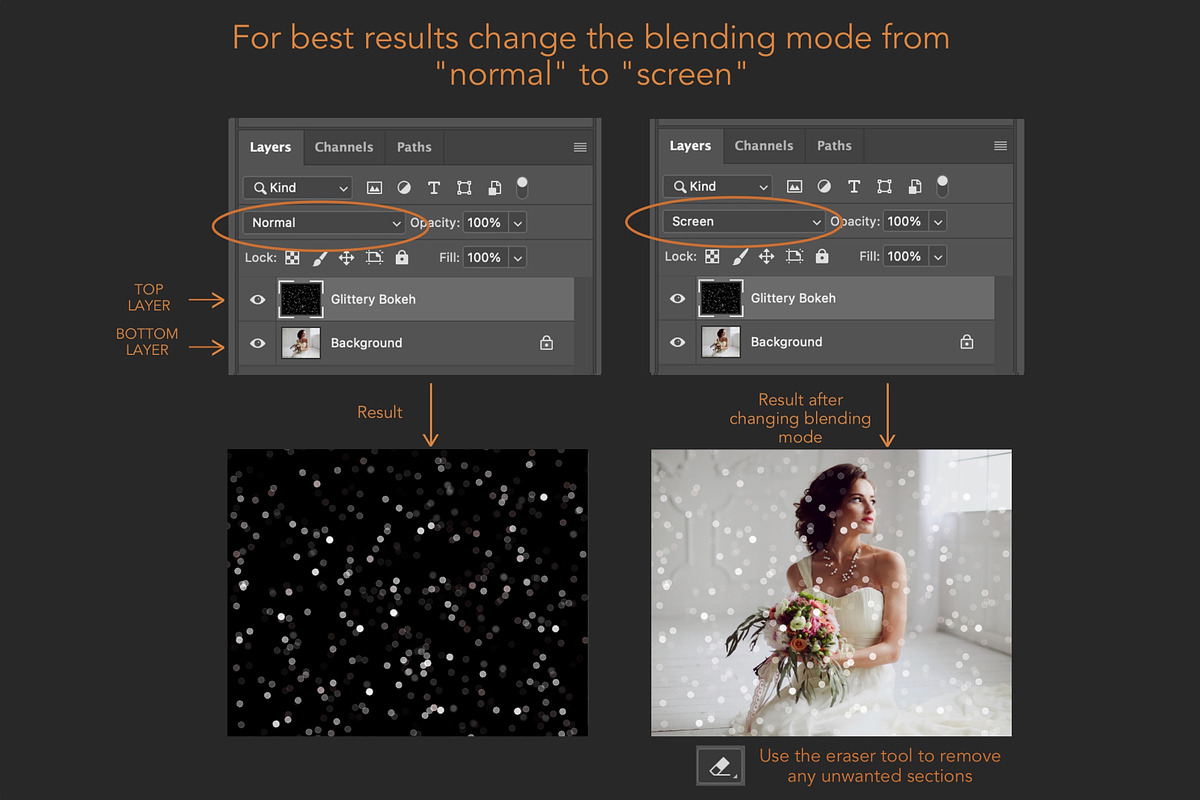Lock transparent pixels in left panel
This screenshot has height=800, width=1200.
coord(292,258)
